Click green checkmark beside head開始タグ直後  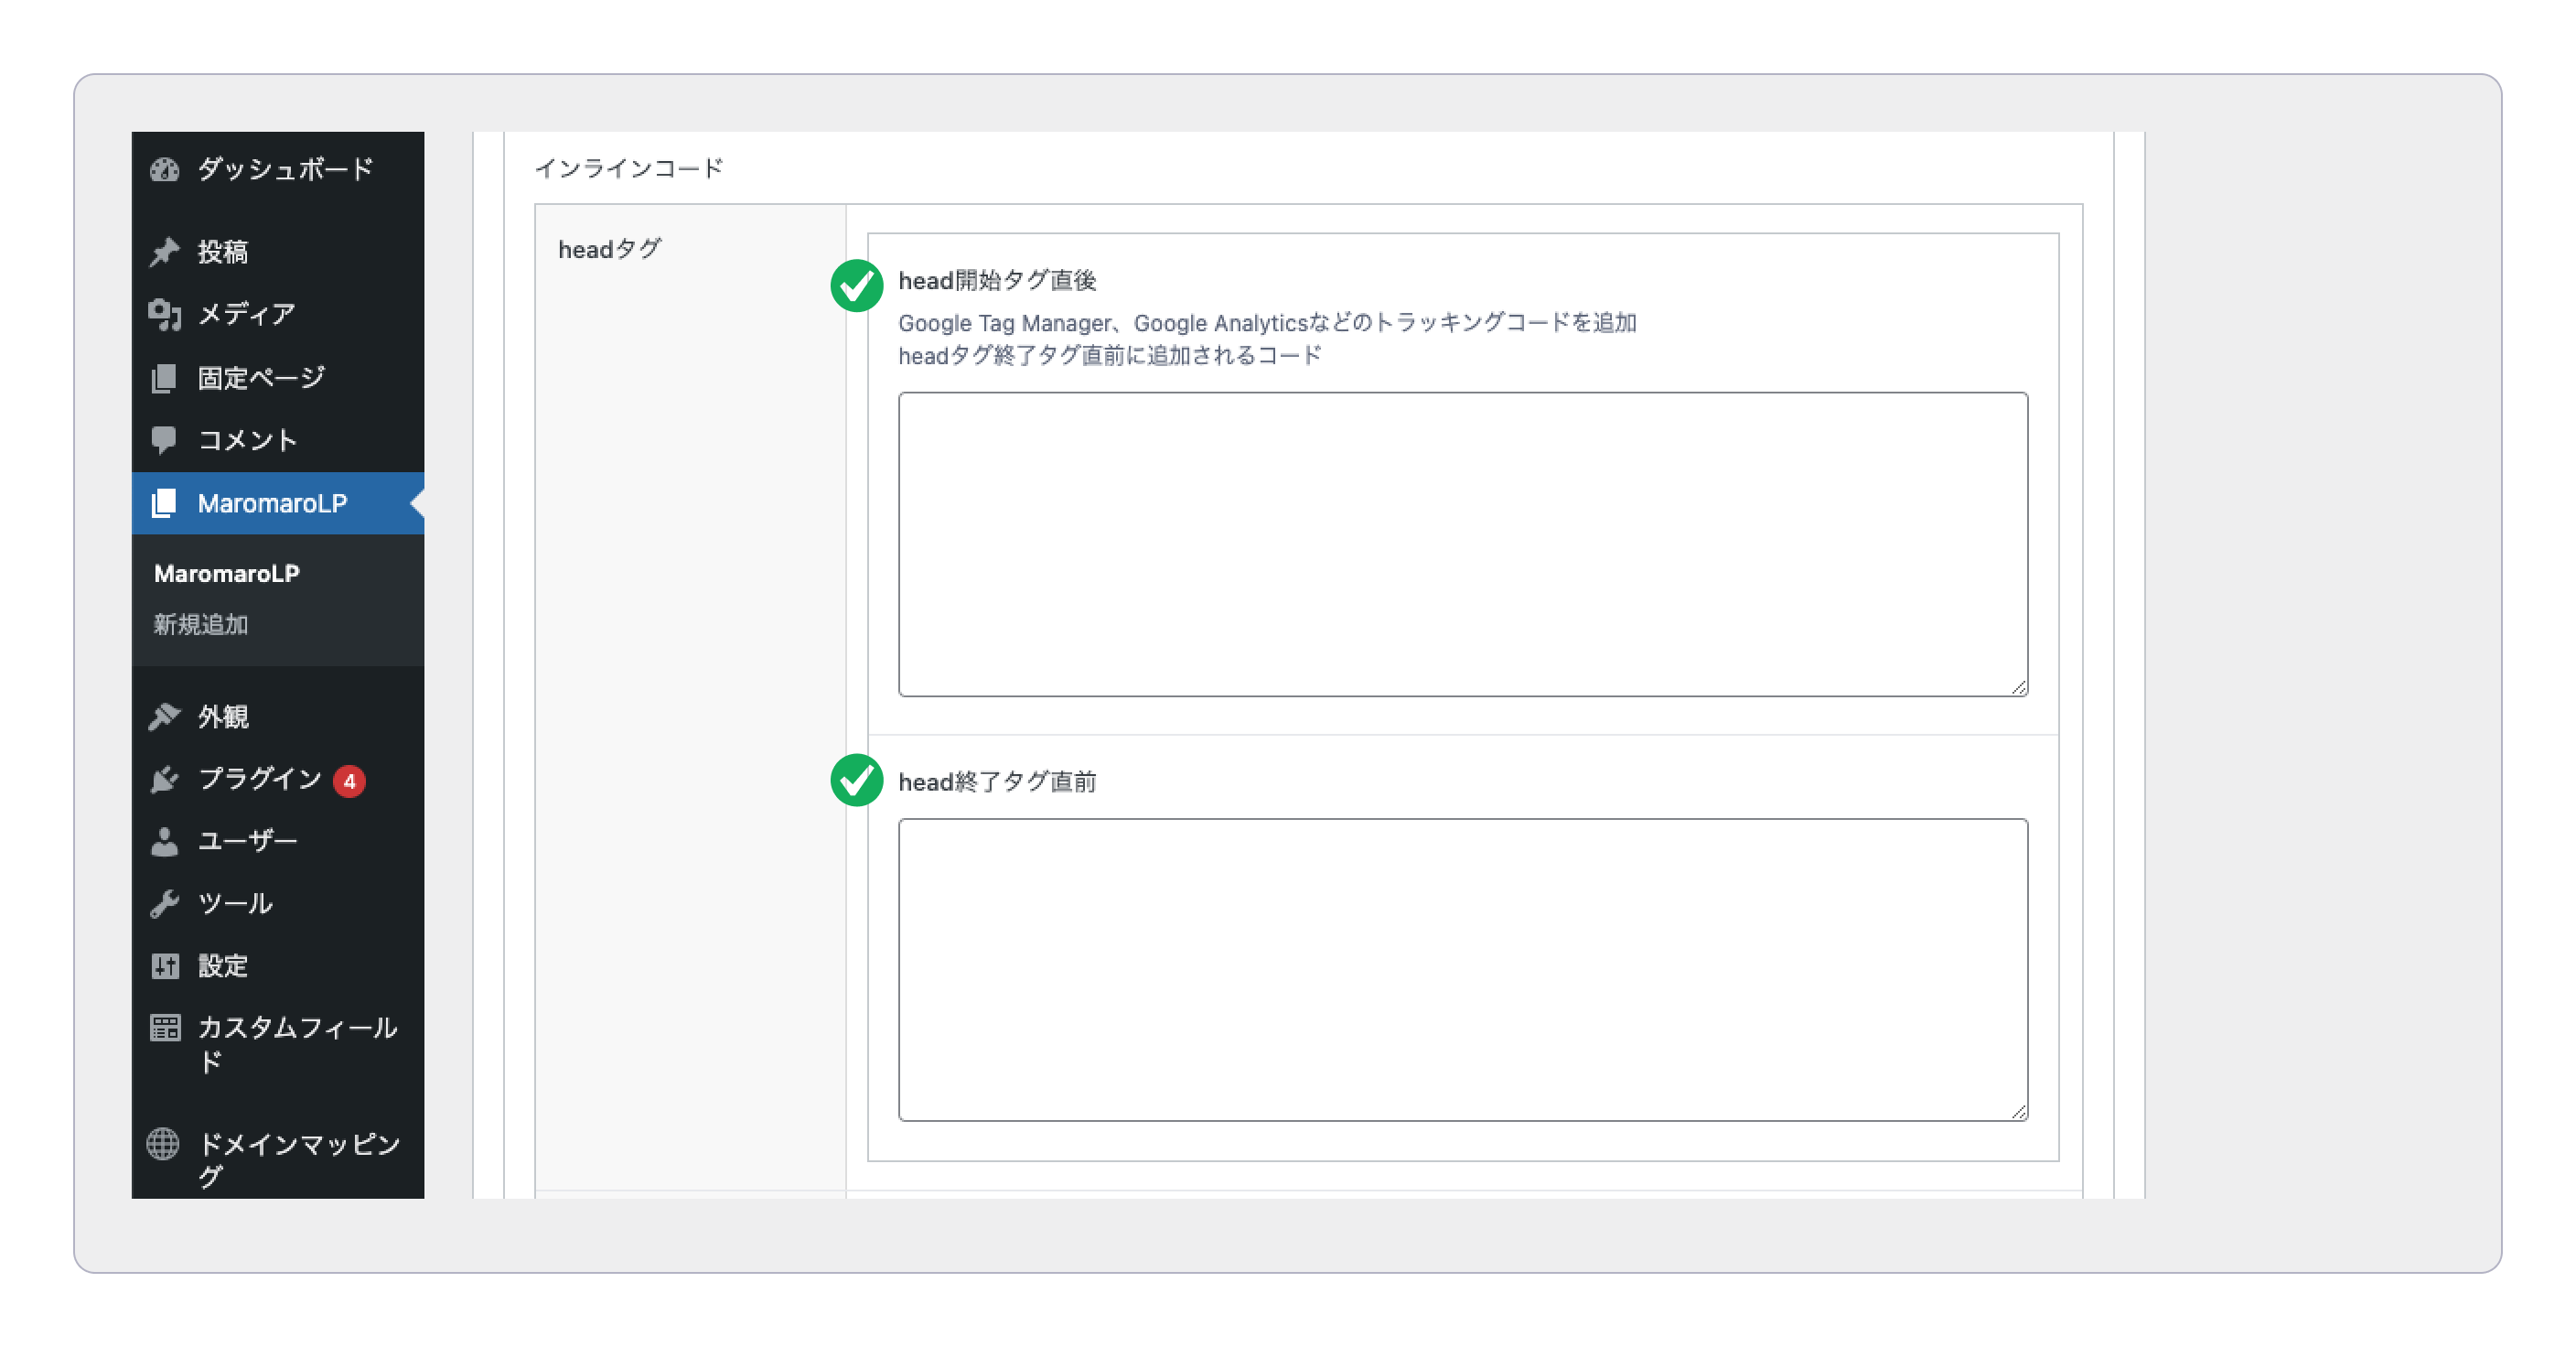pos(856,286)
